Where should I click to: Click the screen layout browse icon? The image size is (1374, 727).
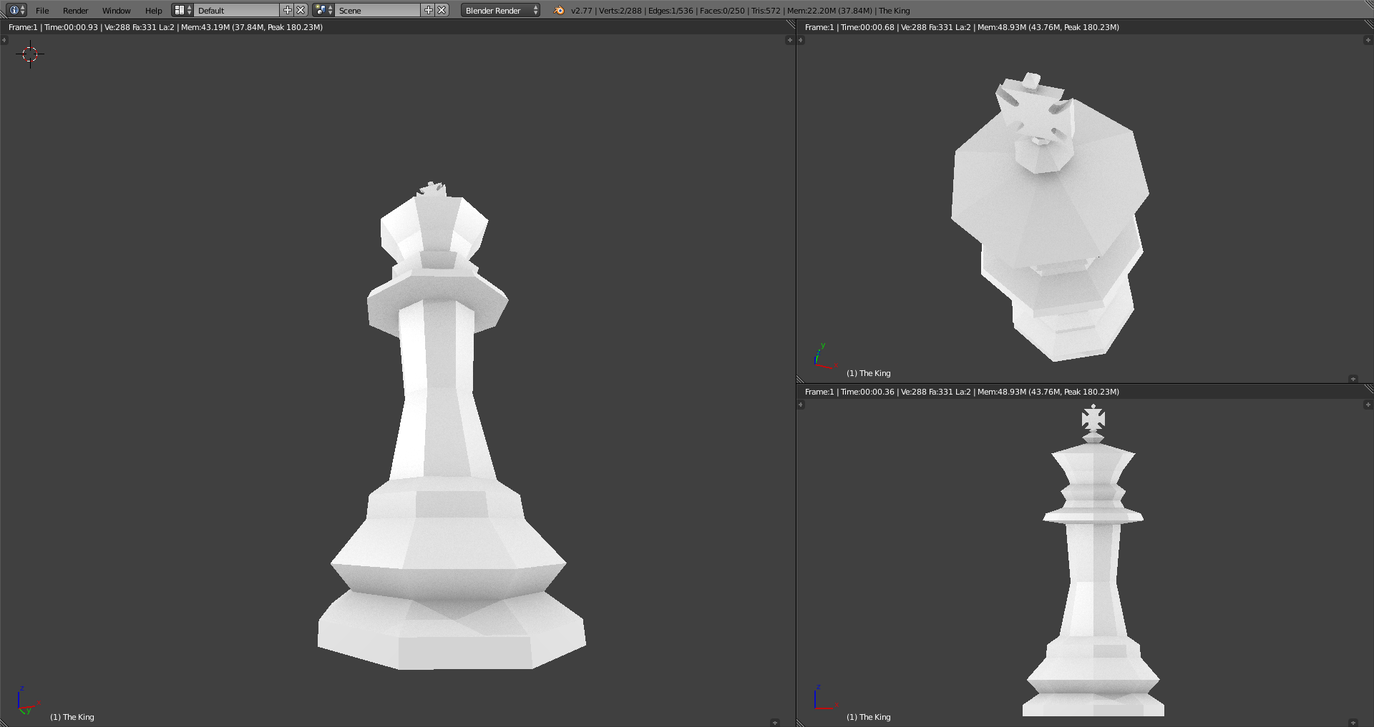(x=183, y=10)
